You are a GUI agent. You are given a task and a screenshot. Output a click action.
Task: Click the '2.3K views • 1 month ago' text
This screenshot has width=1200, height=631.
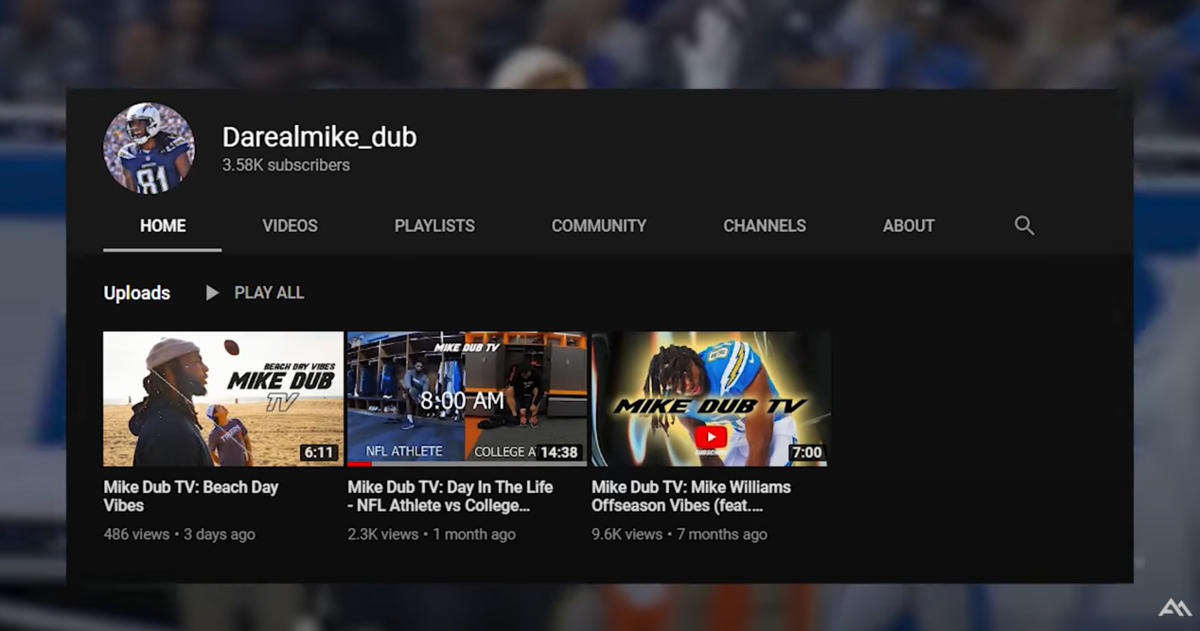pos(431,534)
